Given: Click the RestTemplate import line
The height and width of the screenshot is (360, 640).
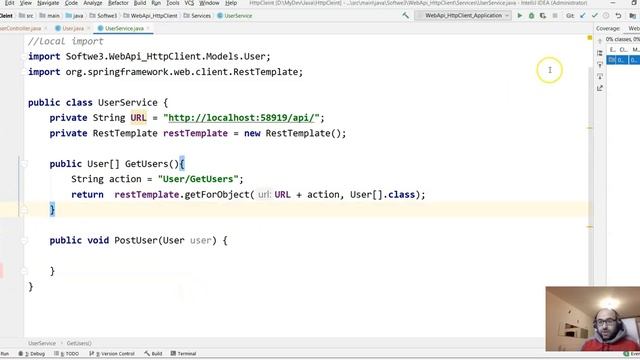Looking at the screenshot, I should [x=166, y=72].
